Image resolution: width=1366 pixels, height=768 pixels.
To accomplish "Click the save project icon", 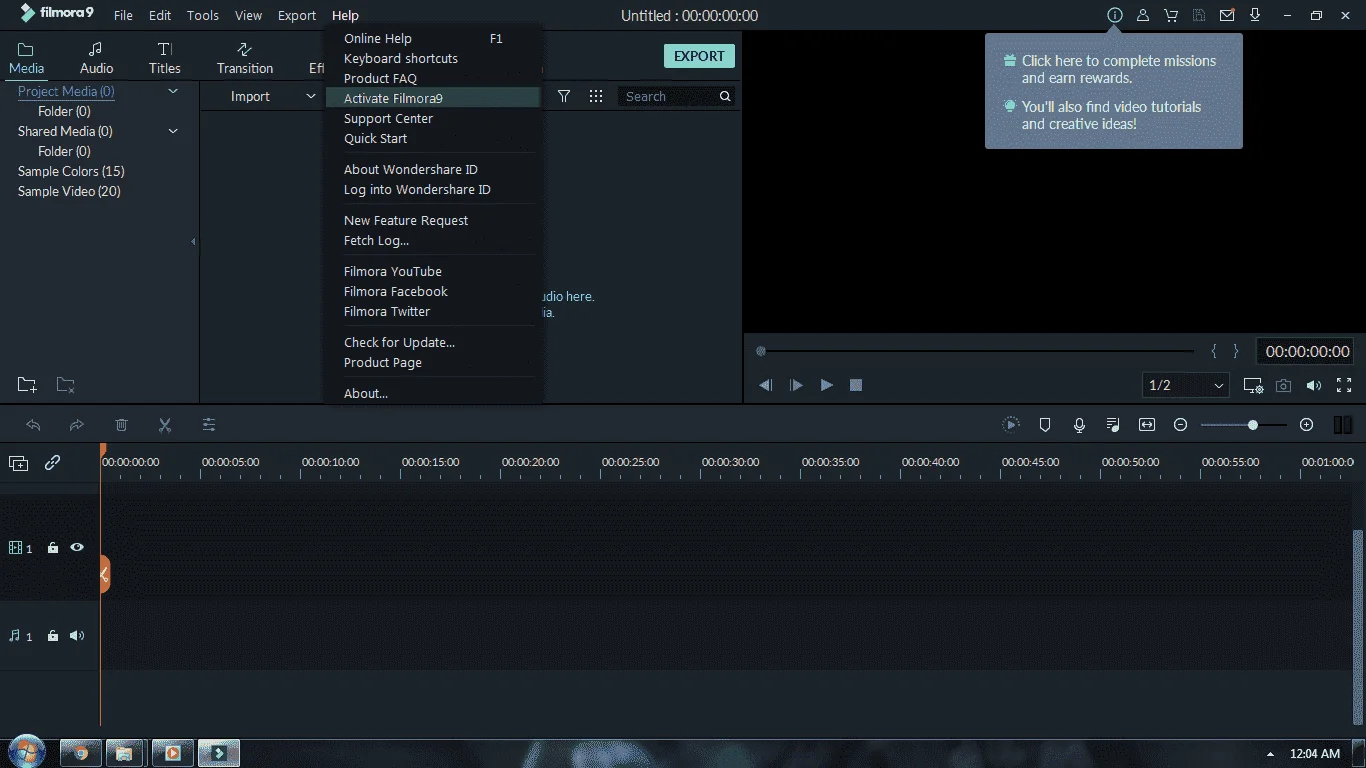I will click(1198, 15).
